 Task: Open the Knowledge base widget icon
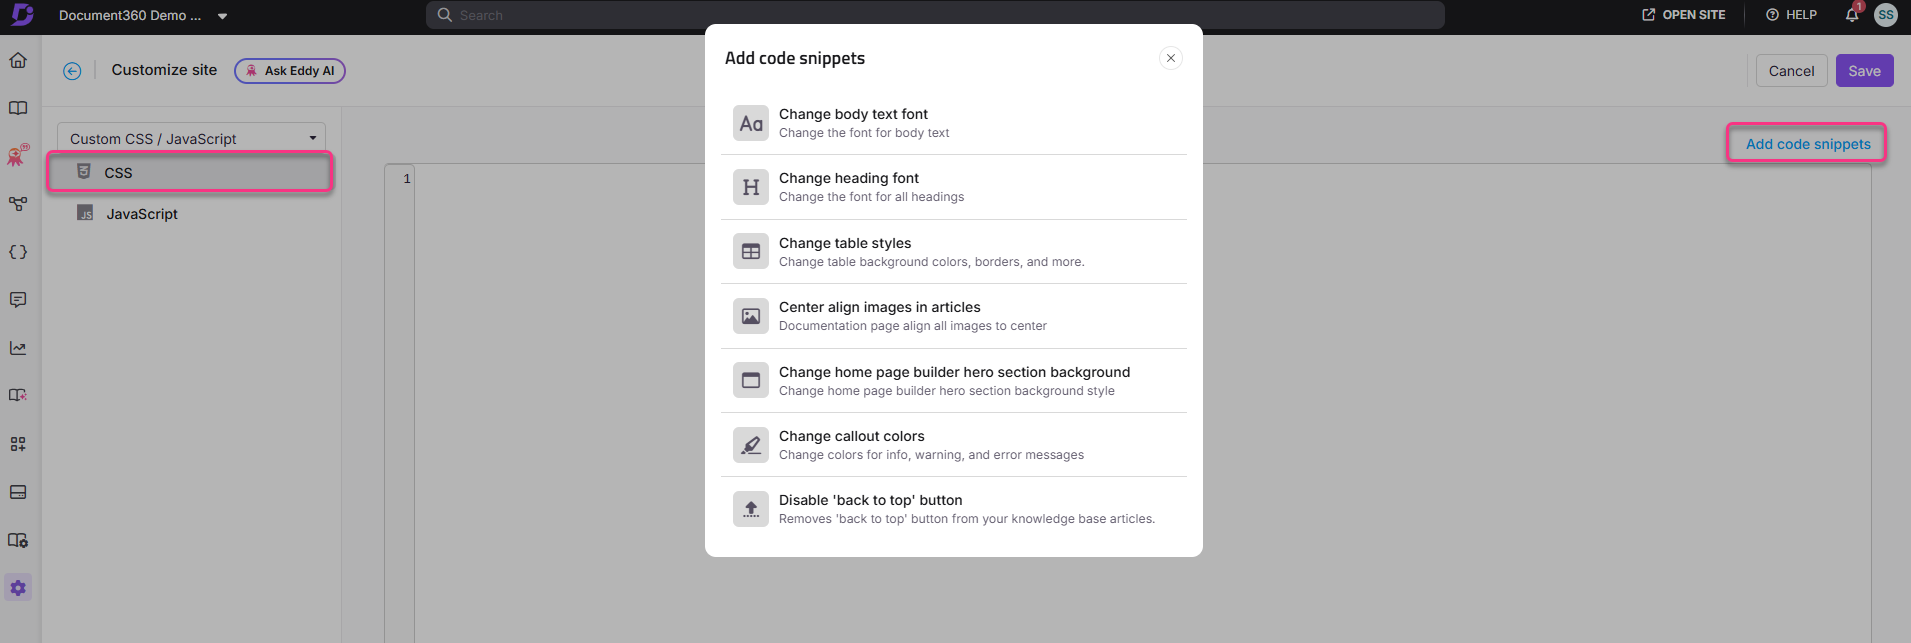(x=18, y=443)
